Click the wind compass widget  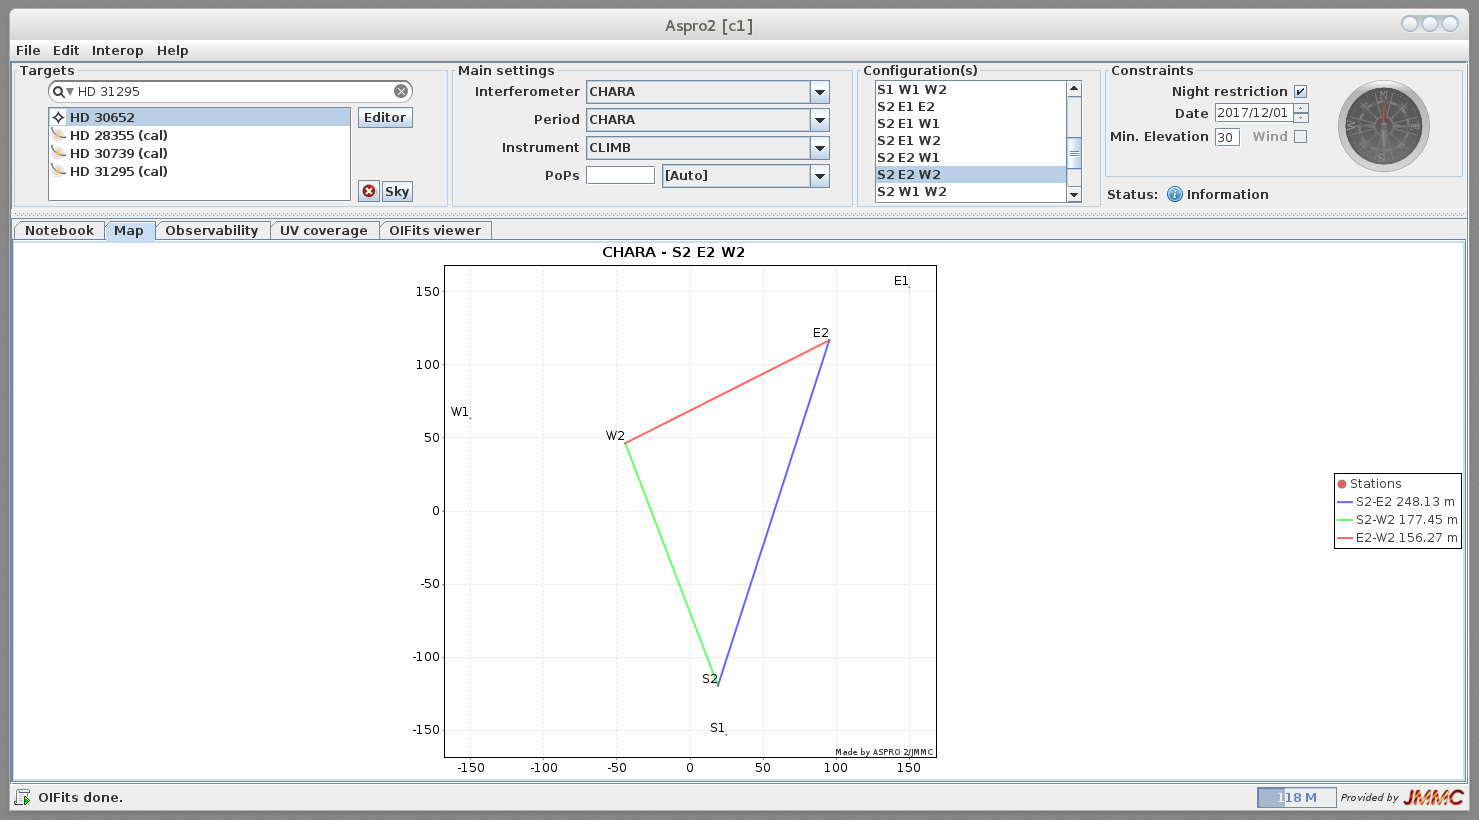(x=1384, y=127)
